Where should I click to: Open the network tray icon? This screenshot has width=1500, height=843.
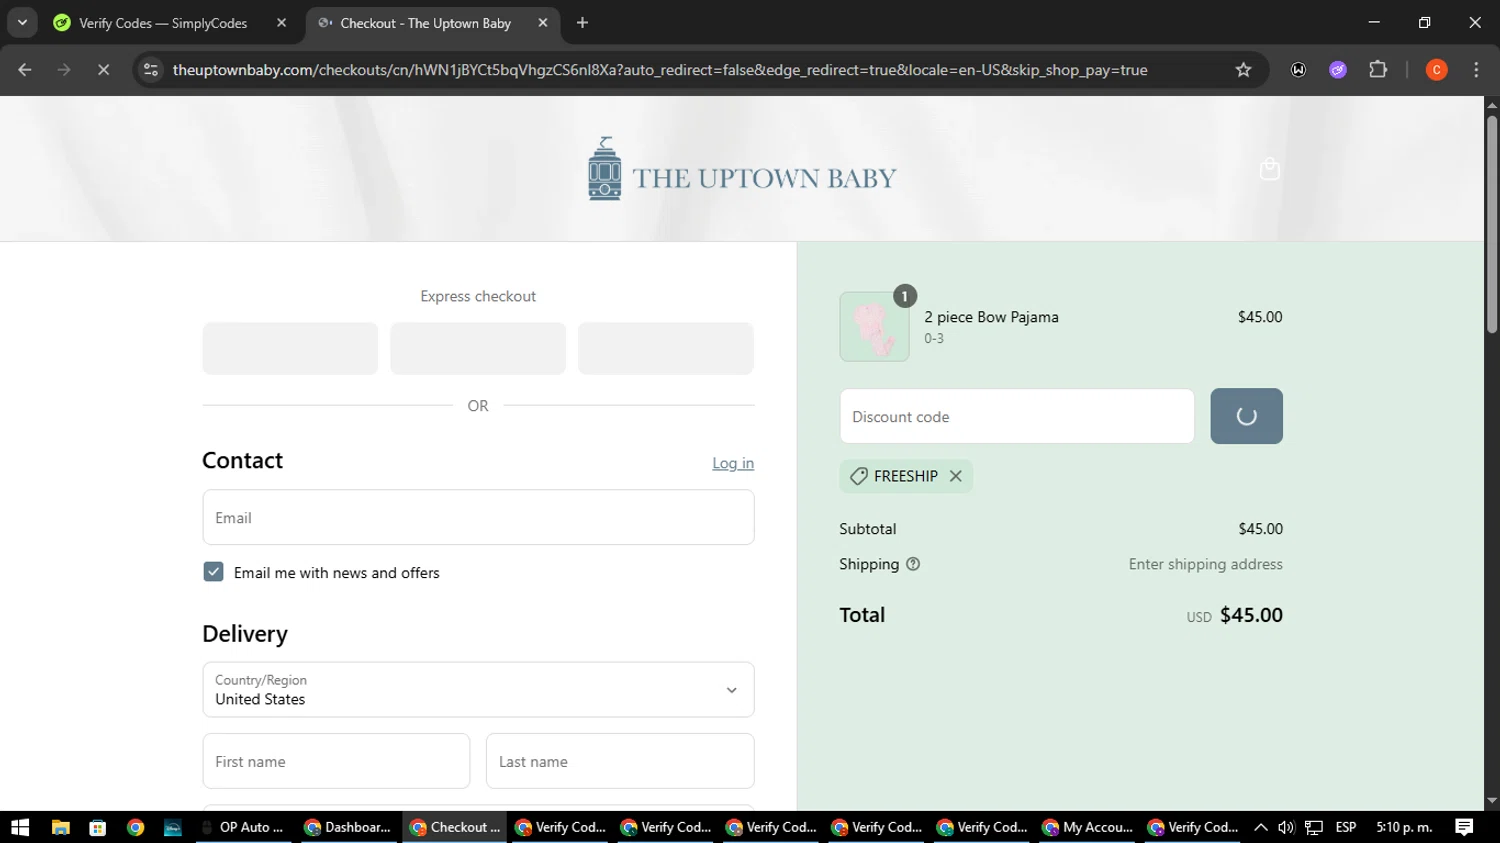(x=1314, y=827)
